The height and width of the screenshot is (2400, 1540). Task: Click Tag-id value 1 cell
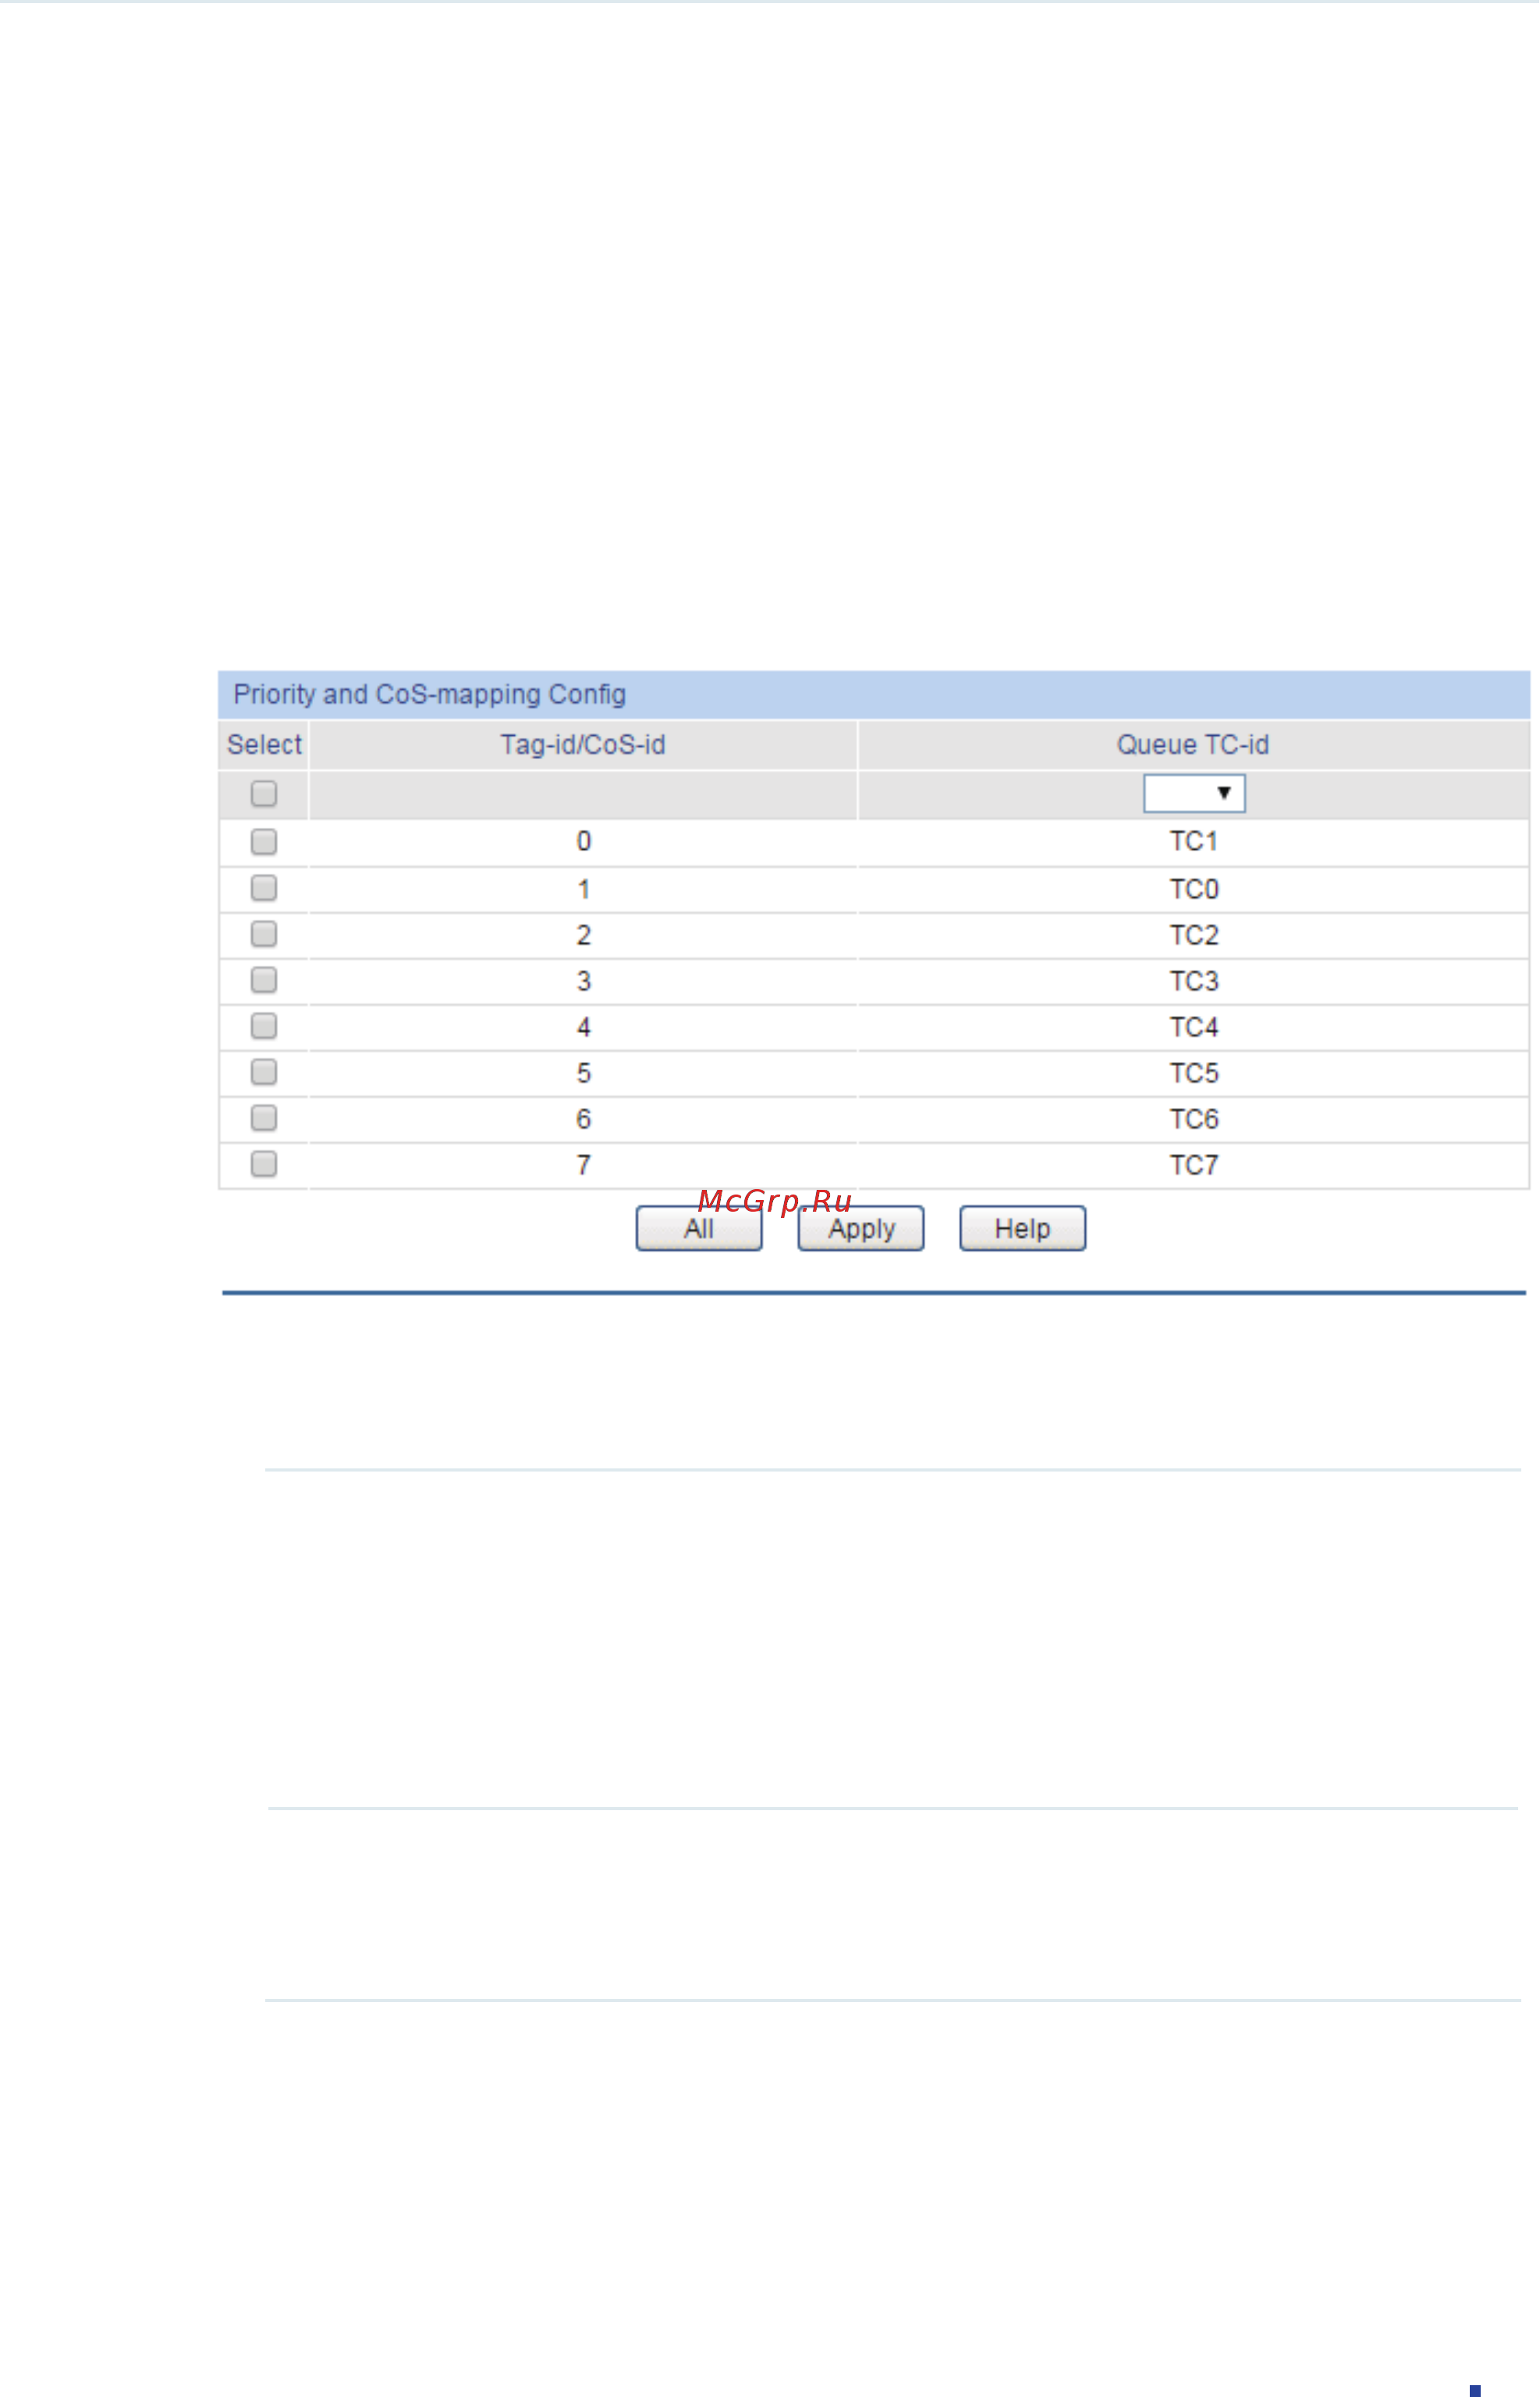tap(584, 889)
